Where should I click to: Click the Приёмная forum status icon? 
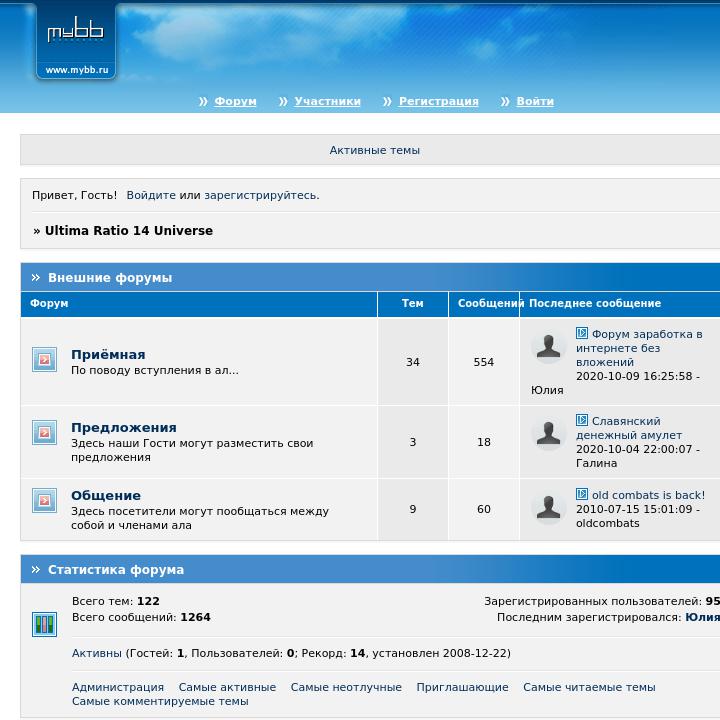click(45, 359)
